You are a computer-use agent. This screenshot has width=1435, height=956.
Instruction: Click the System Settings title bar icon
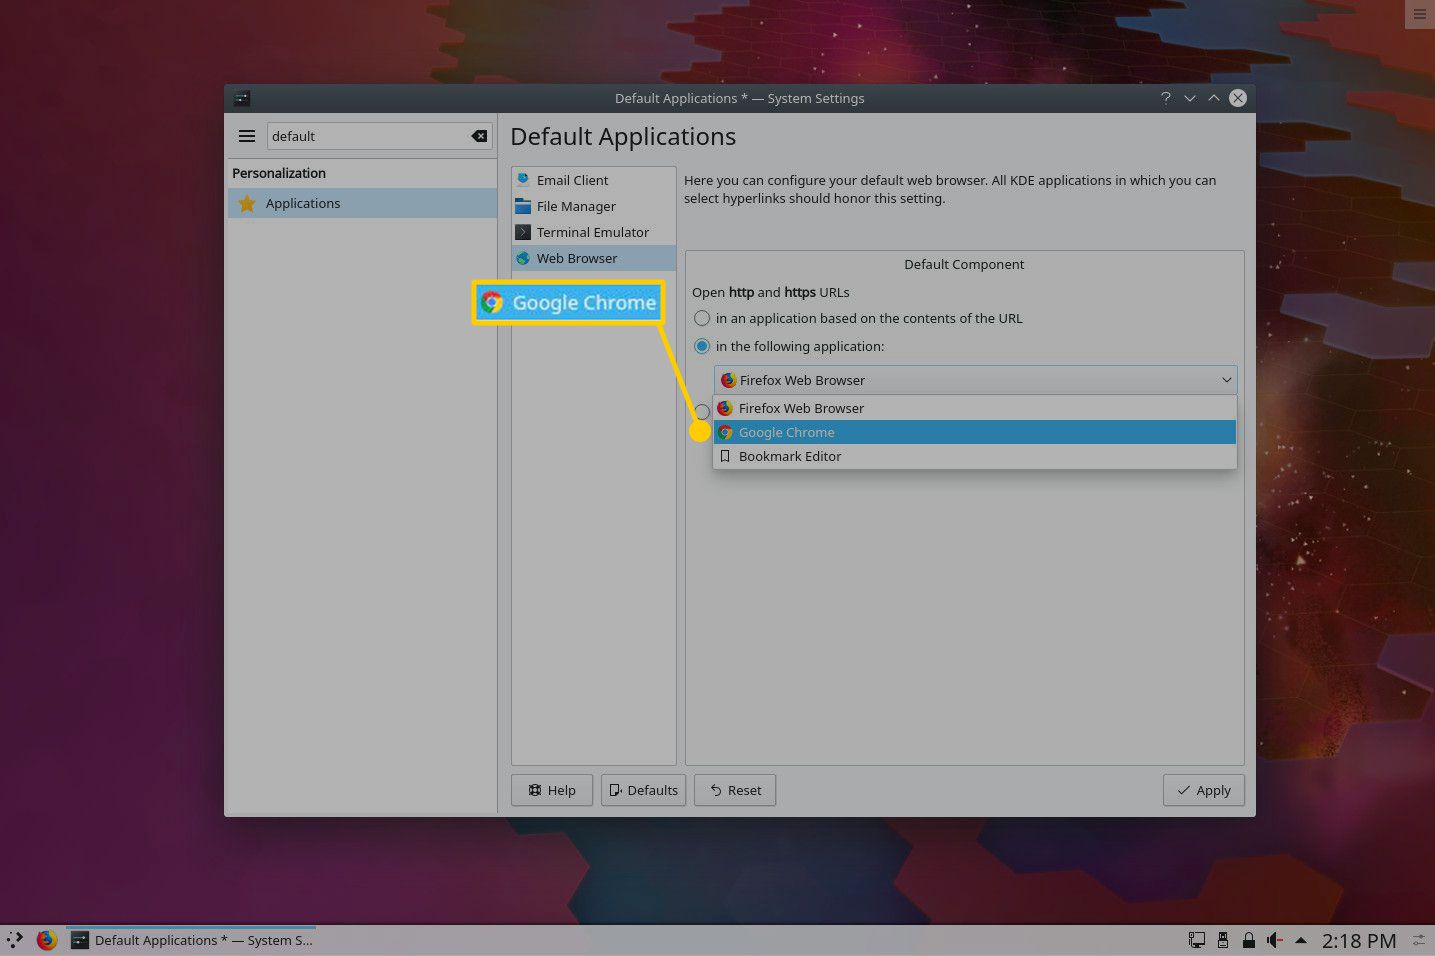[242, 98]
